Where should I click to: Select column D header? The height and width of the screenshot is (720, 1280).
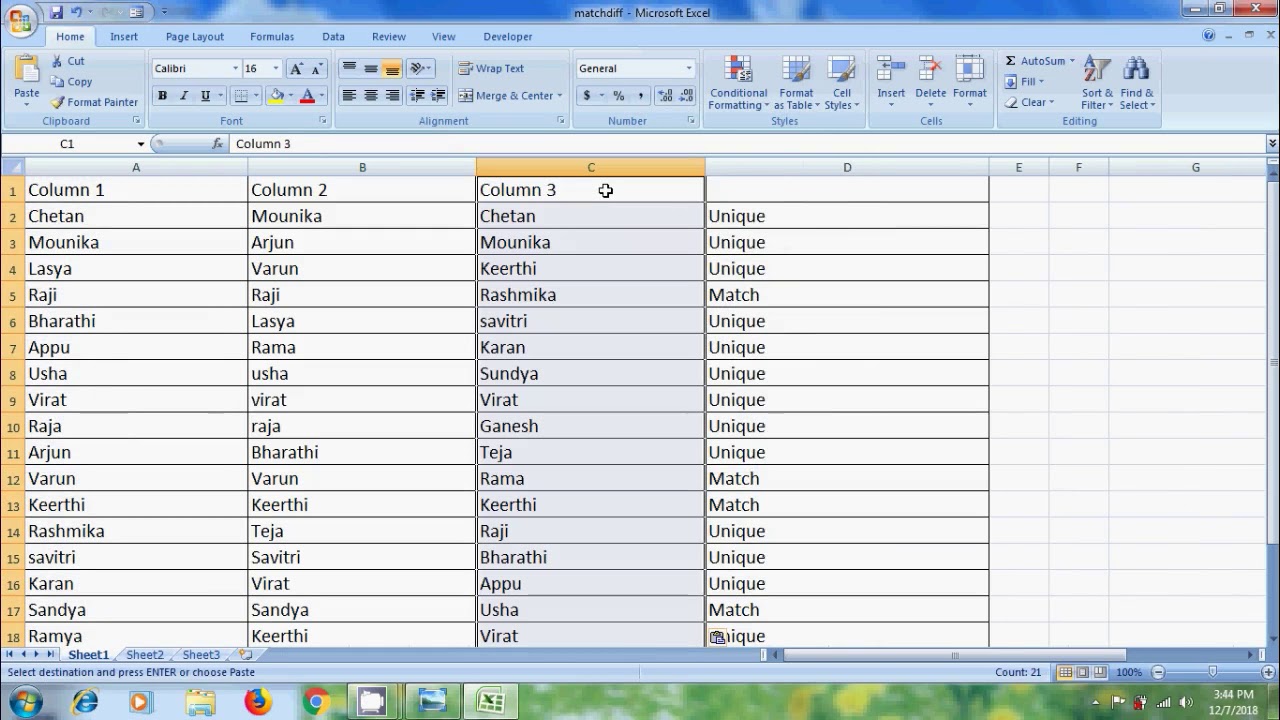847,168
